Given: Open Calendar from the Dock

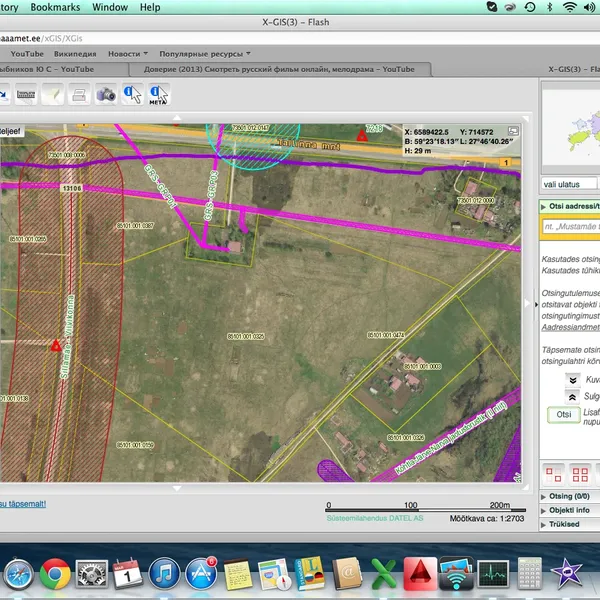Looking at the screenshot, I should 128,574.
